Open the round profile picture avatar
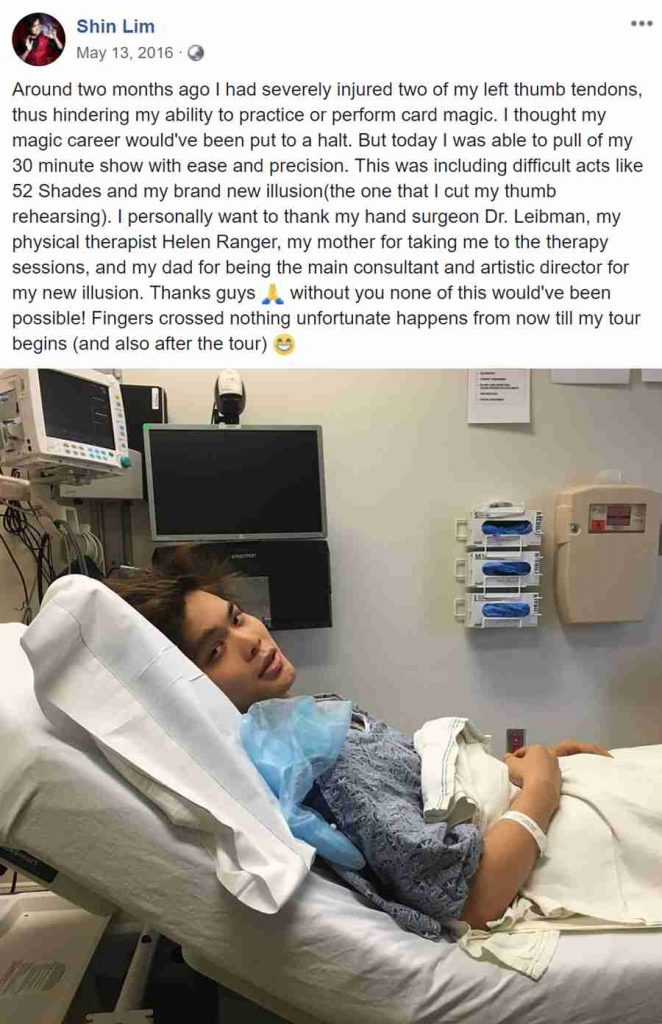662x1024 pixels. click(x=38, y=39)
